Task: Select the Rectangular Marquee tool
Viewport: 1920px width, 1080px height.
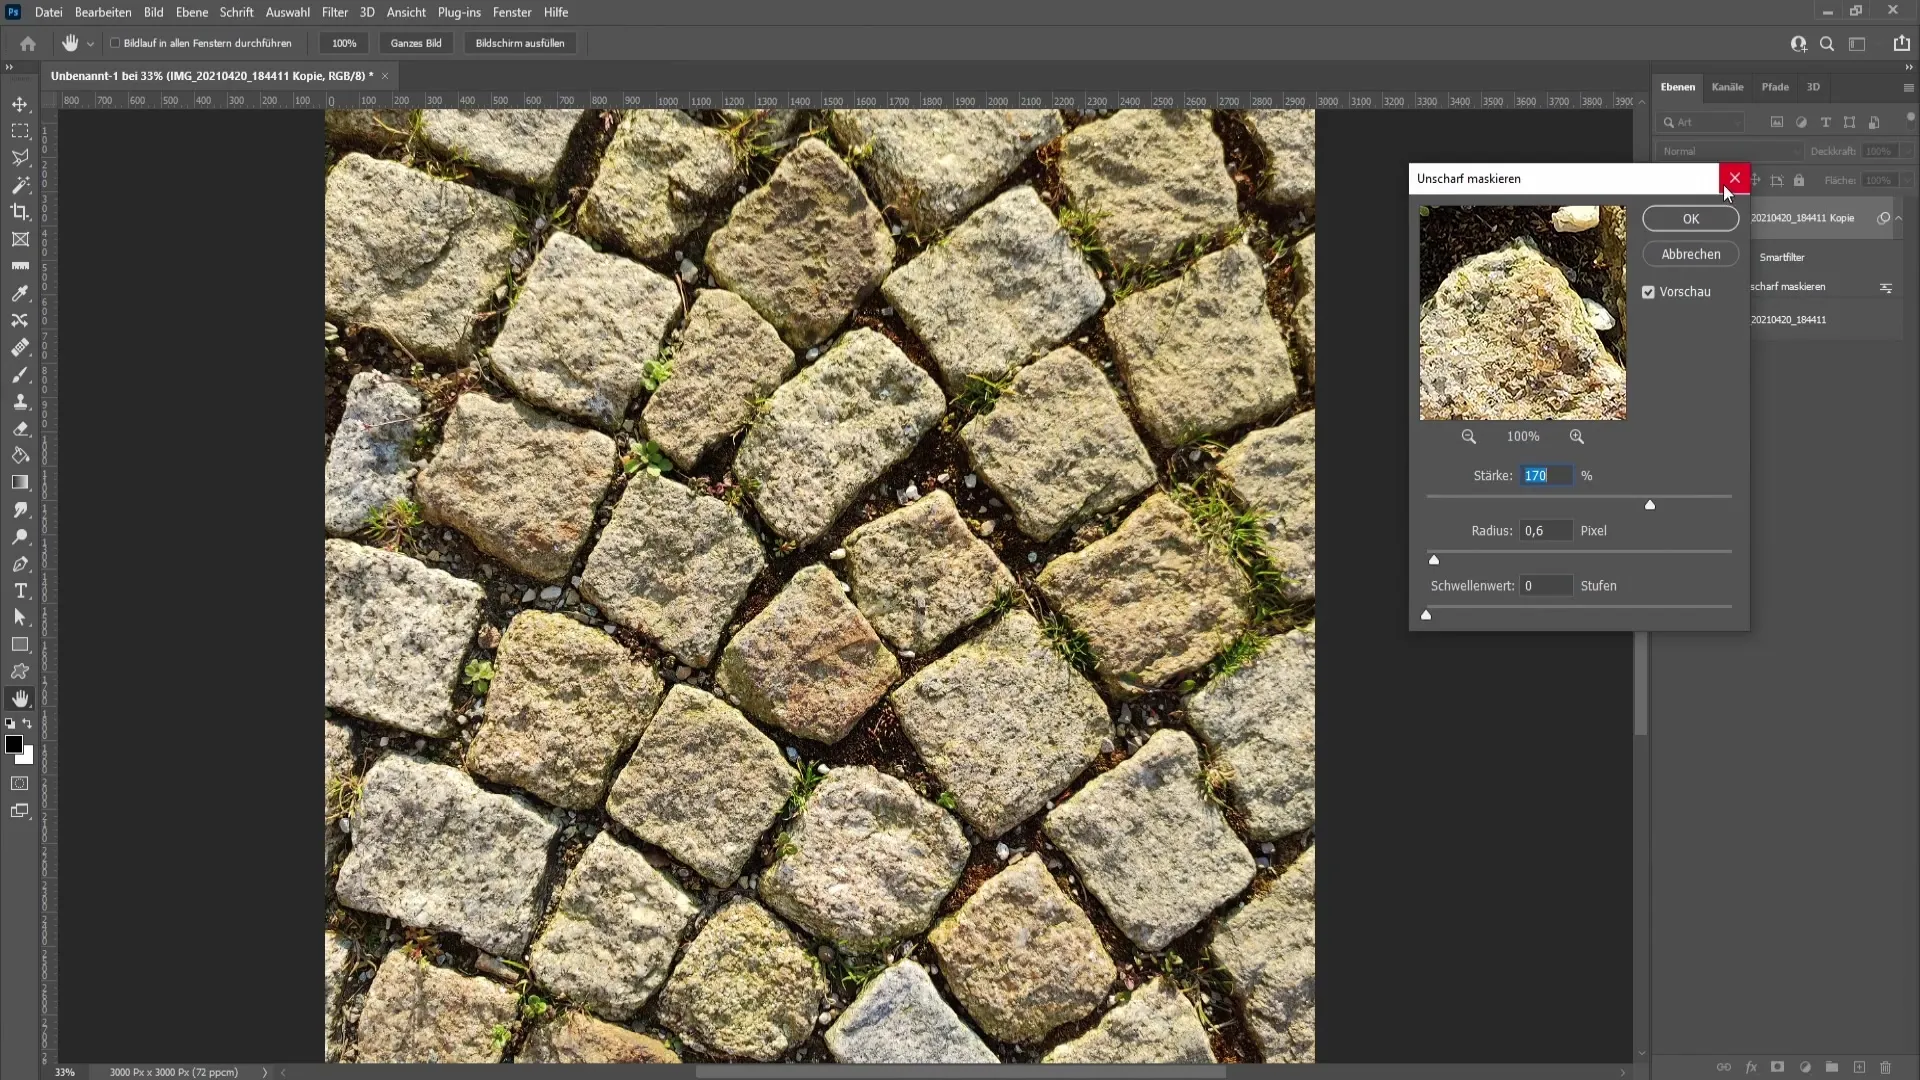Action: tap(20, 131)
